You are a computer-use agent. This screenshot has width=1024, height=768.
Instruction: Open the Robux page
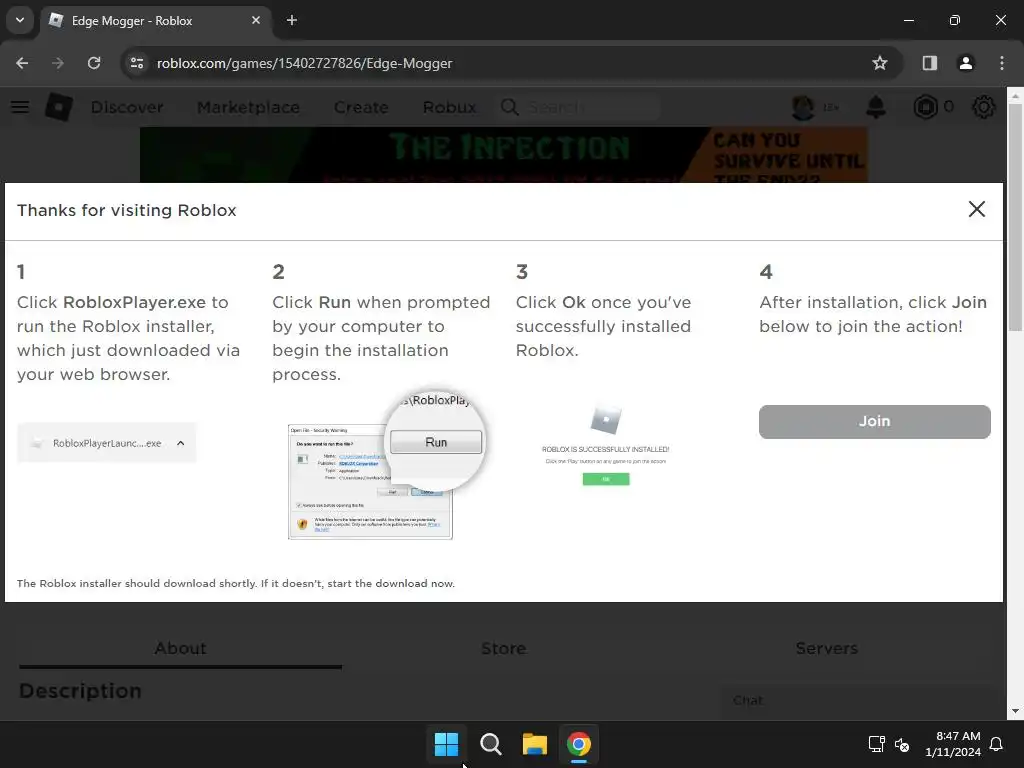point(449,107)
